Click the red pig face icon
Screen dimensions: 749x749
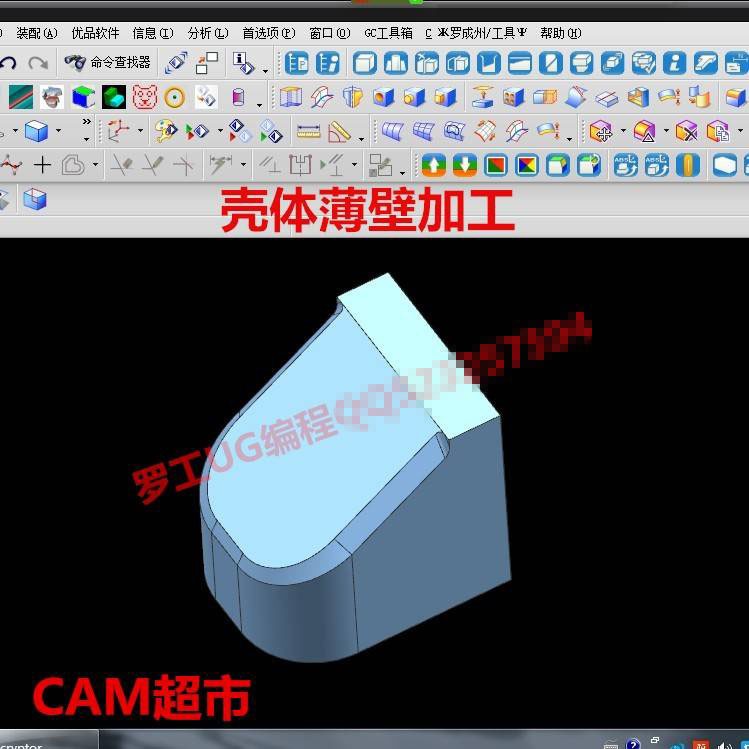145,97
